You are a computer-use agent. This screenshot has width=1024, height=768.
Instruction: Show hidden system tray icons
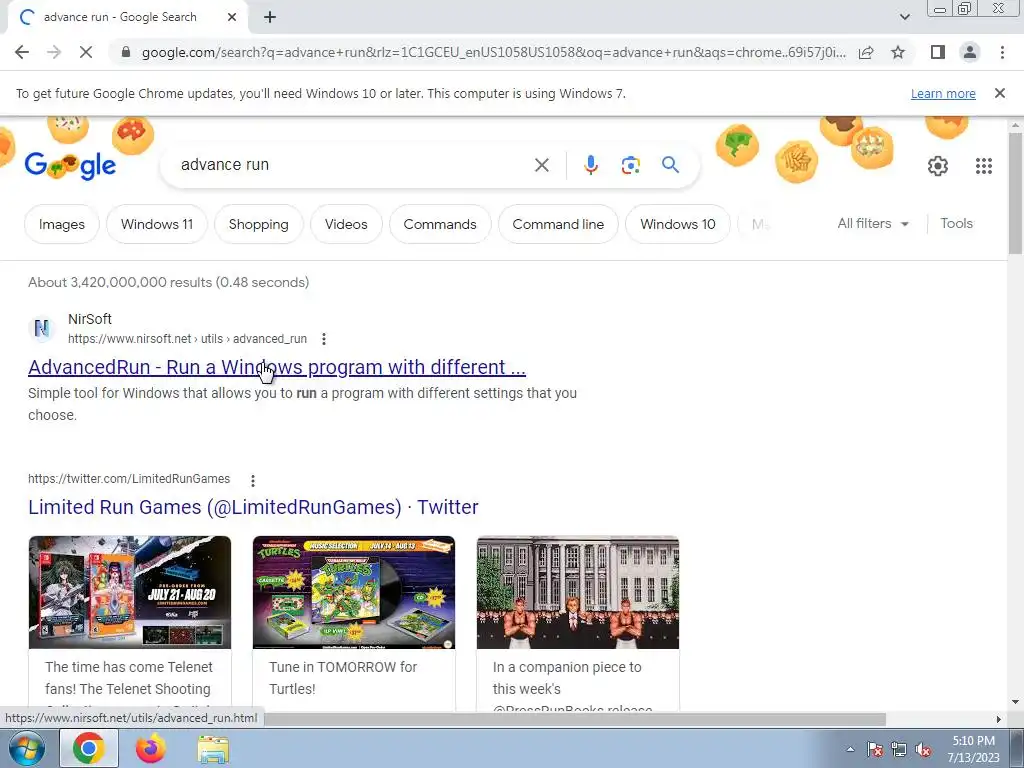coord(850,749)
